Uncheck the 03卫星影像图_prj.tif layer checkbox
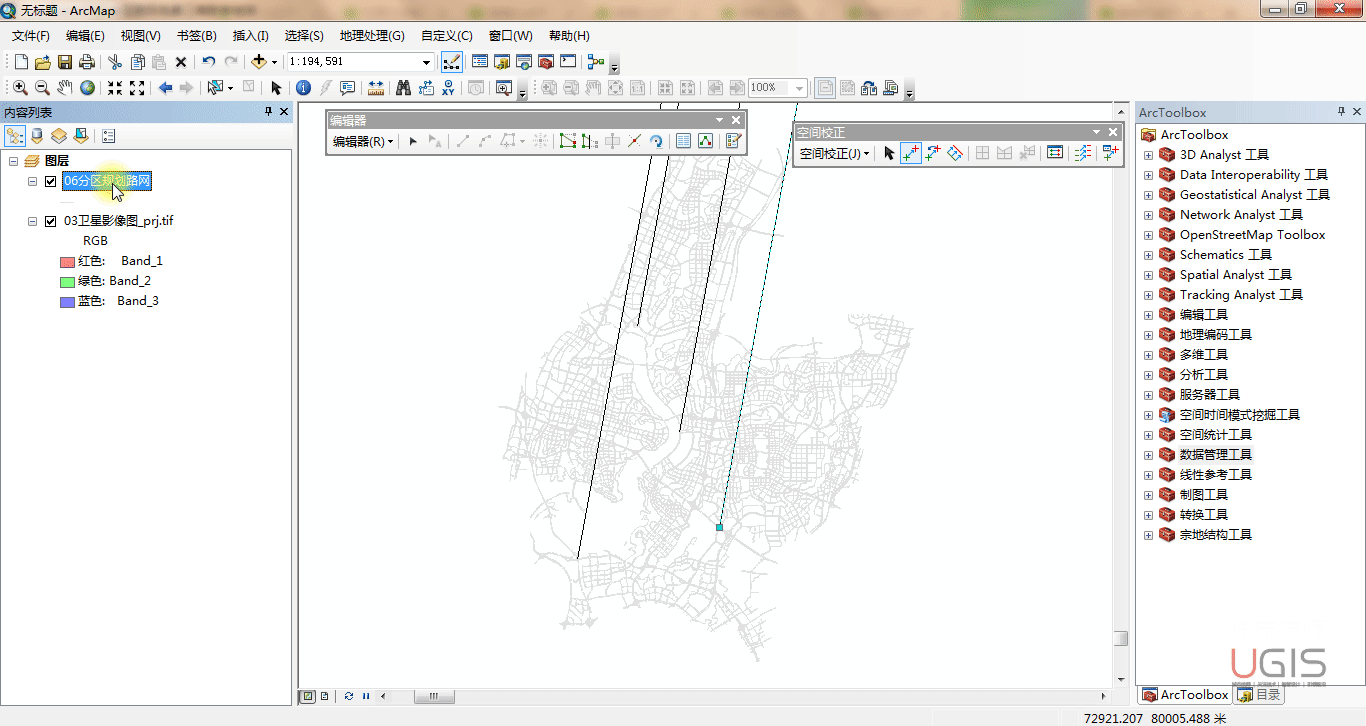The width and height of the screenshot is (1366, 726). (x=50, y=221)
